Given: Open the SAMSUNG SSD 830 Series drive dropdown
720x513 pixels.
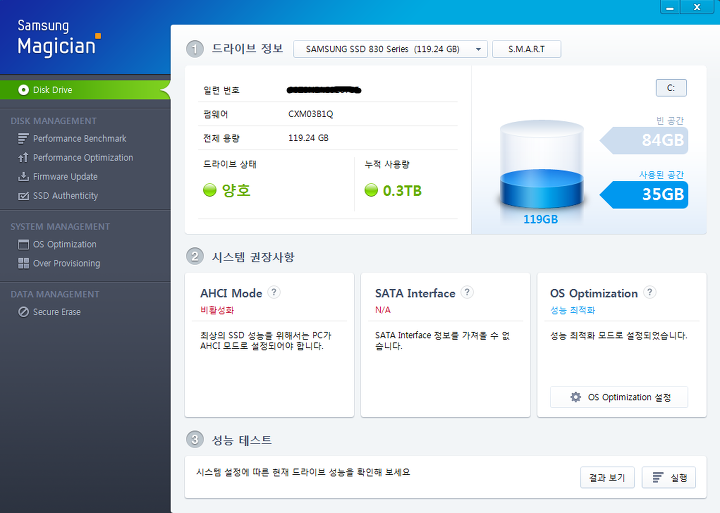Looking at the screenshot, I should point(390,49).
